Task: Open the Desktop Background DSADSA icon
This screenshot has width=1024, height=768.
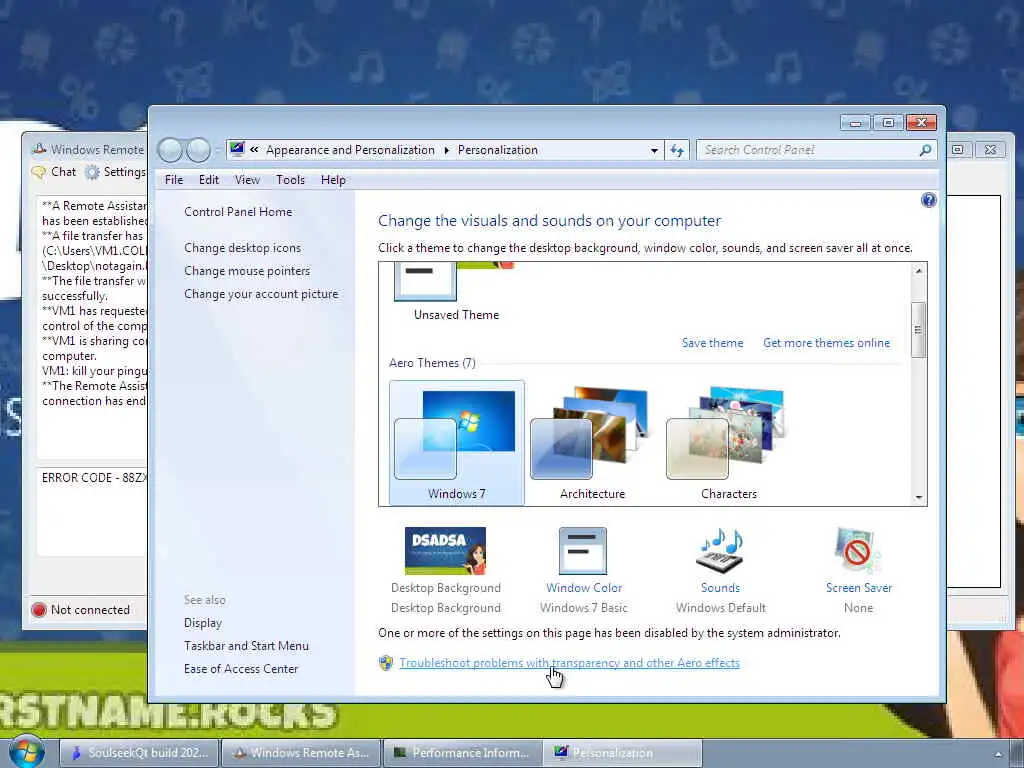Action: pyautogui.click(x=445, y=551)
